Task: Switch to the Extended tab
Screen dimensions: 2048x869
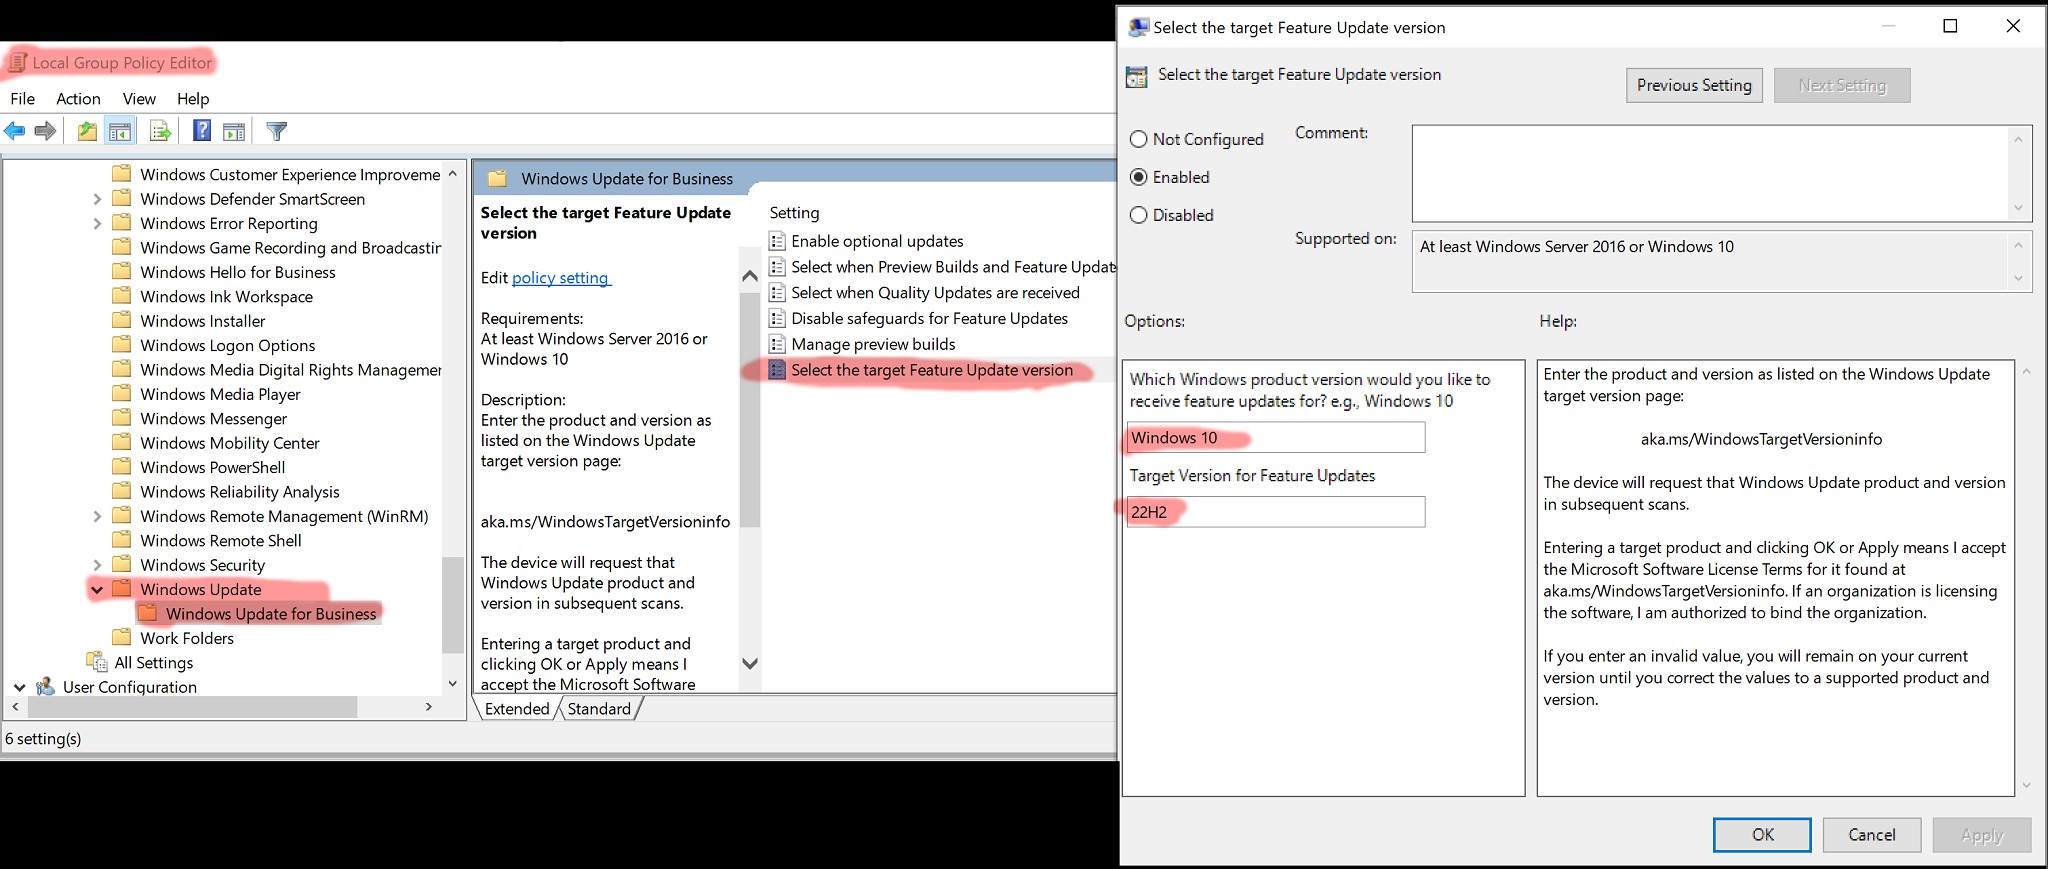Action: 517,708
